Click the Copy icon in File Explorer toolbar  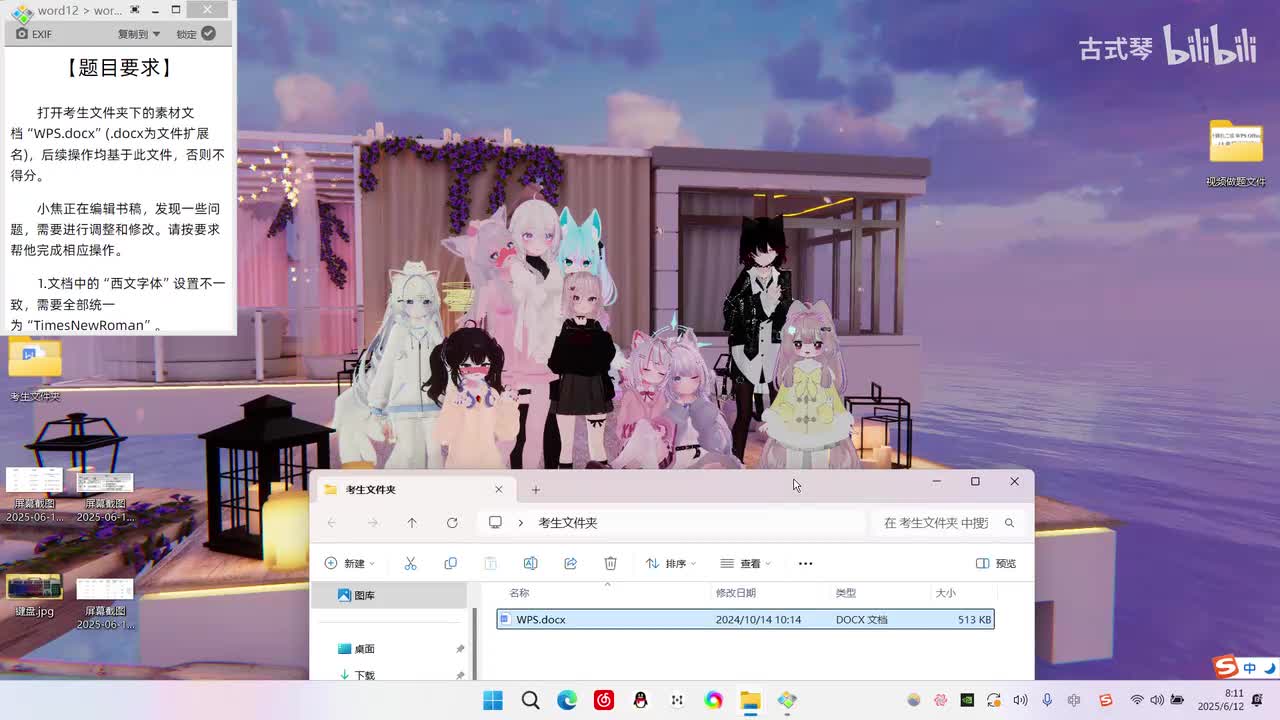click(450, 563)
